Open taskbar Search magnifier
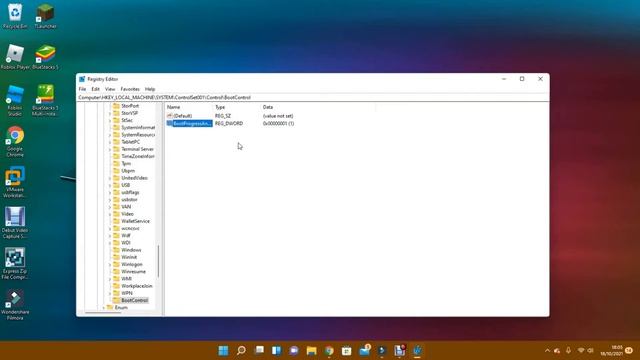This screenshot has height=360, width=640. (241, 350)
